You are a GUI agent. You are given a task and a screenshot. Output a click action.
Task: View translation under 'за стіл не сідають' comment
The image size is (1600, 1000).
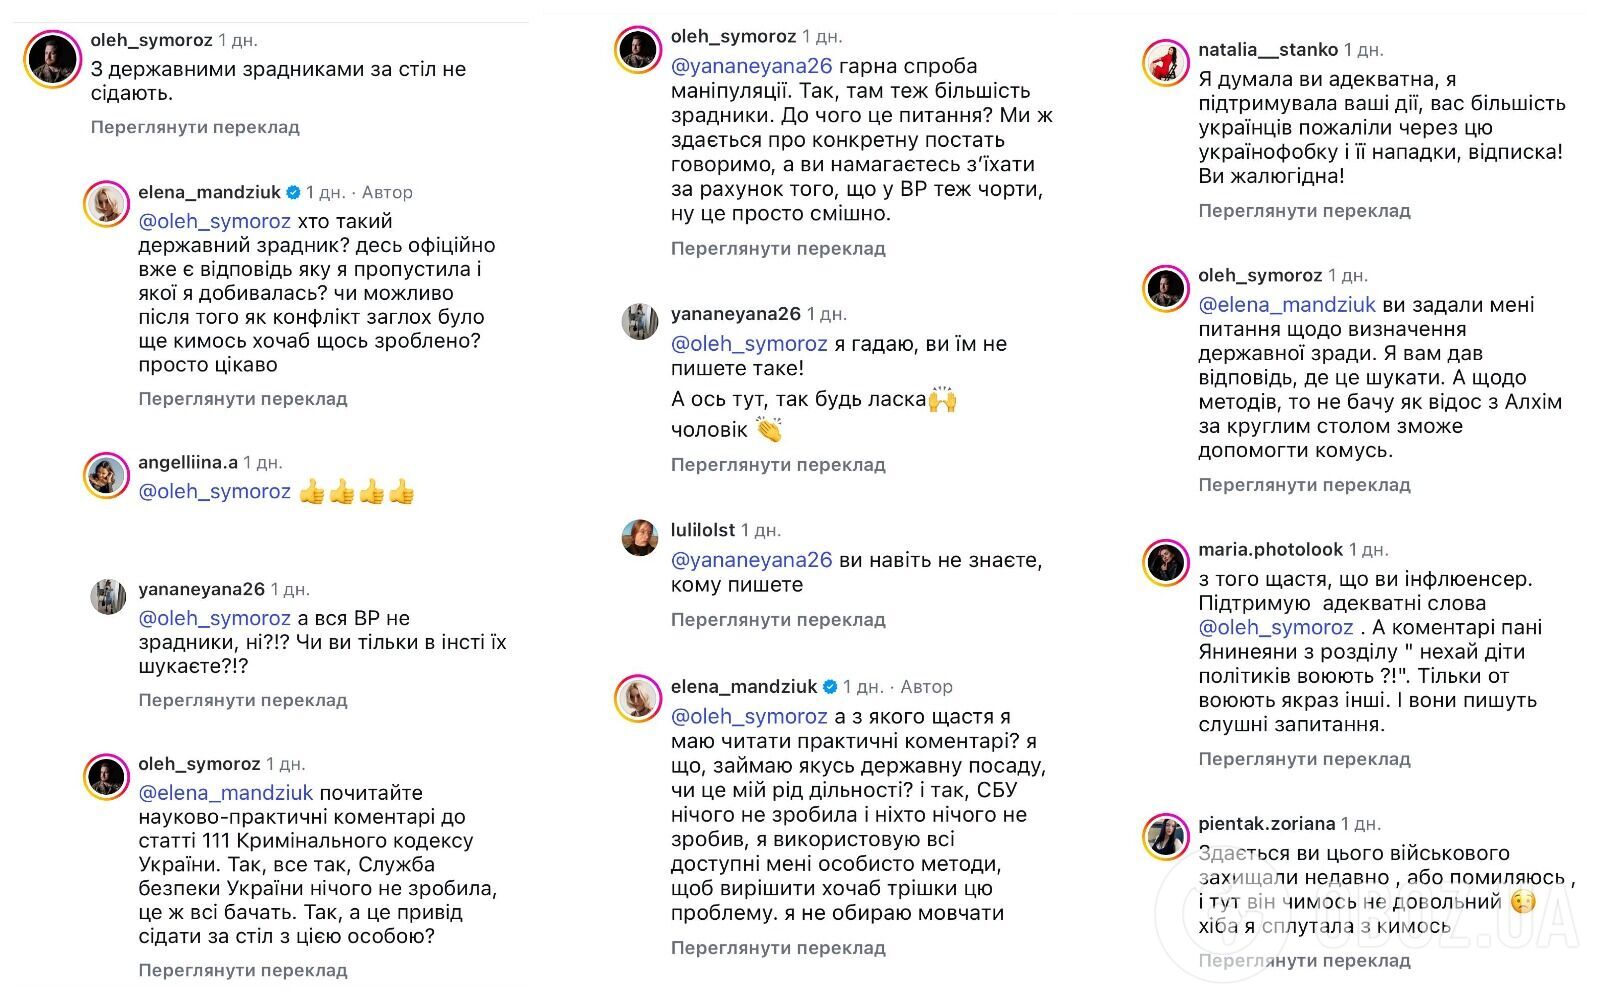[x=195, y=127]
